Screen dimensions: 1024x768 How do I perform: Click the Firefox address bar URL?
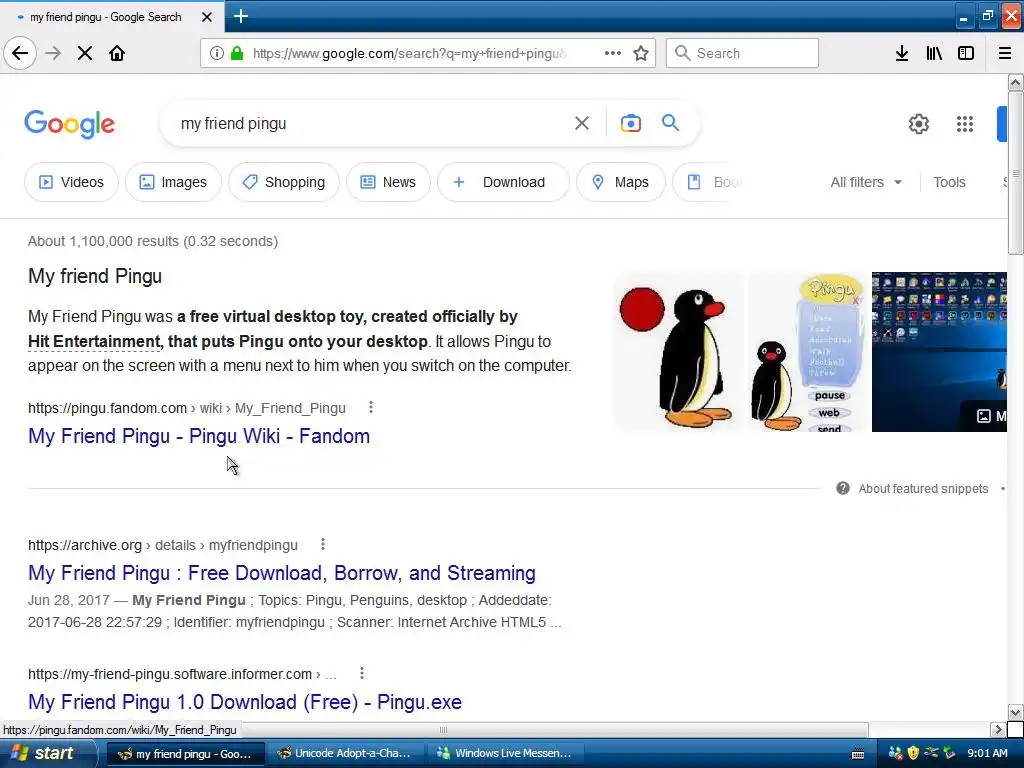pyautogui.click(x=410, y=54)
